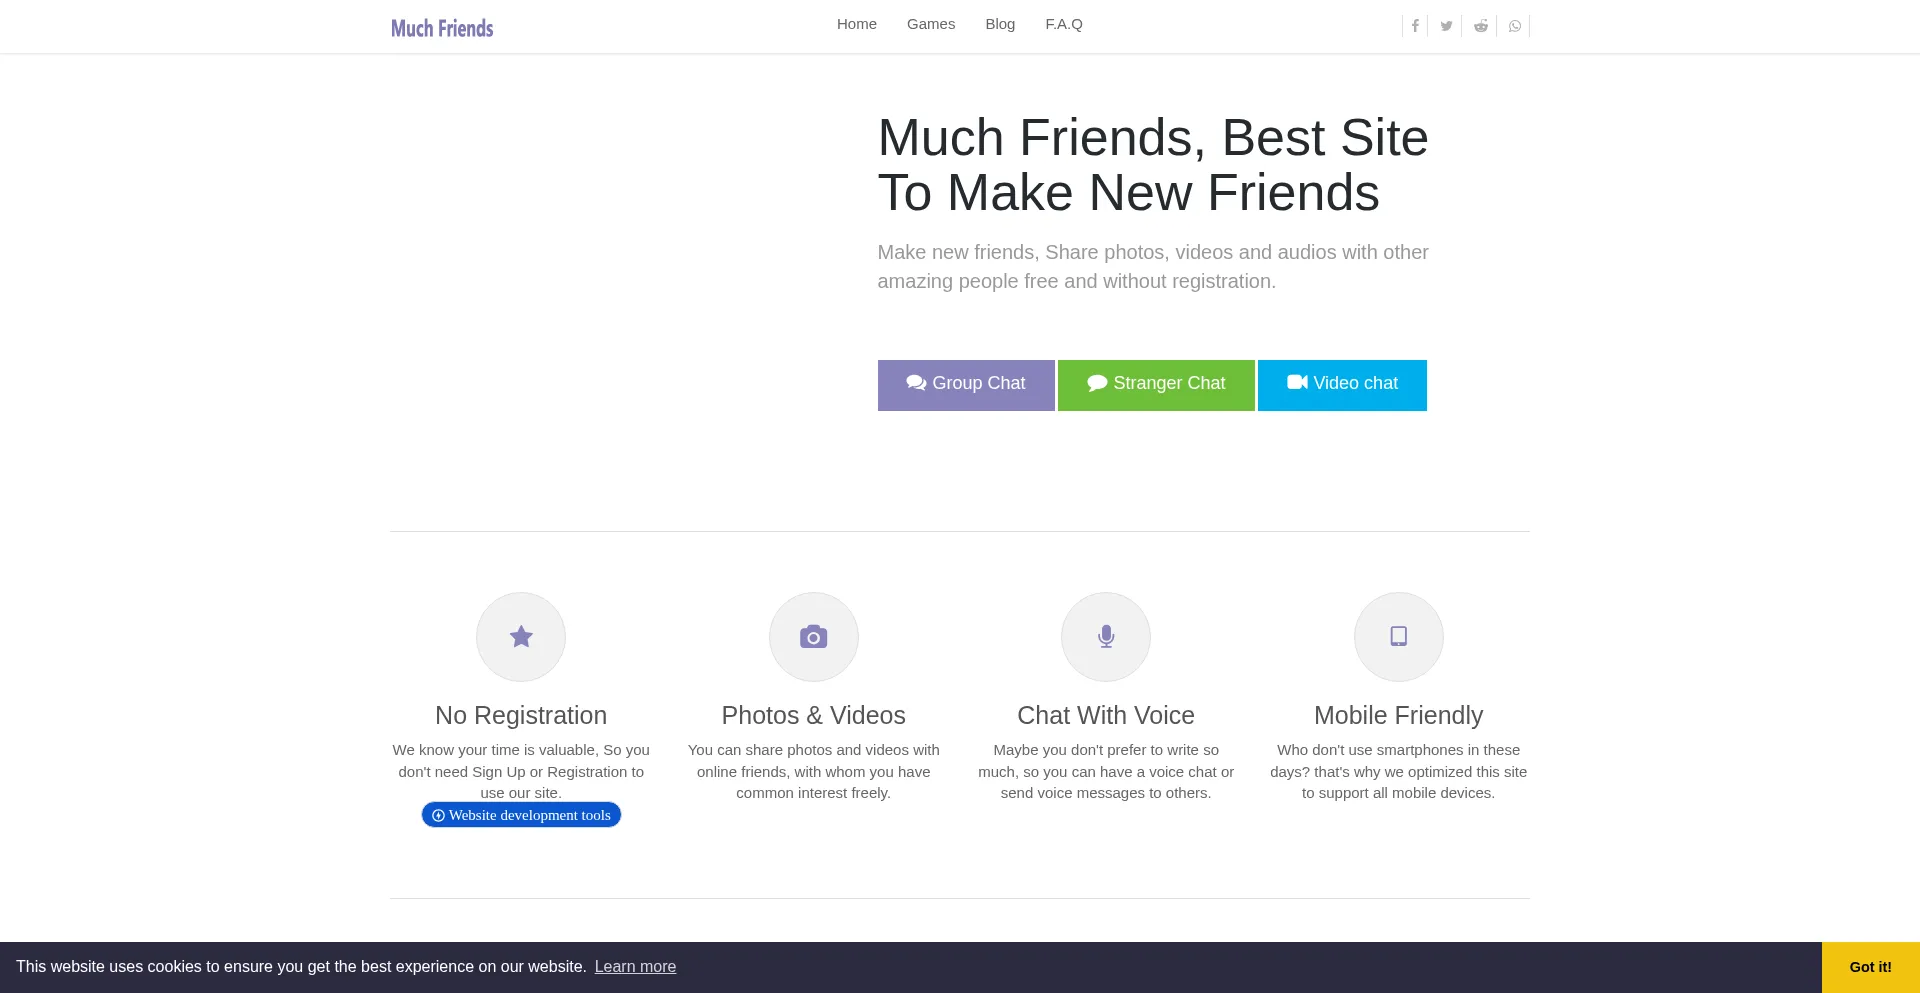Click the Twitter icon in header
Viewport: 1920px width, 993px height.
(x=1446, y=26)
